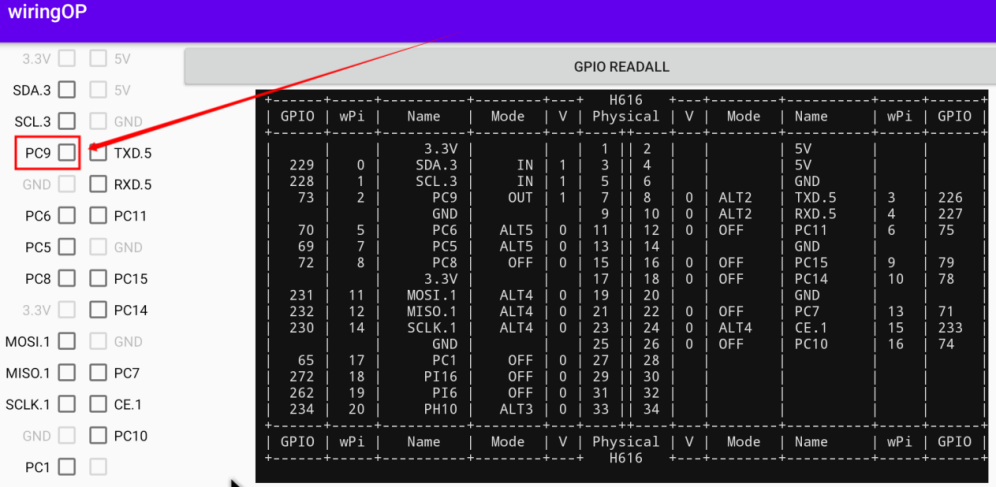Click GPIO value 227 in the table

pos(950,214)
